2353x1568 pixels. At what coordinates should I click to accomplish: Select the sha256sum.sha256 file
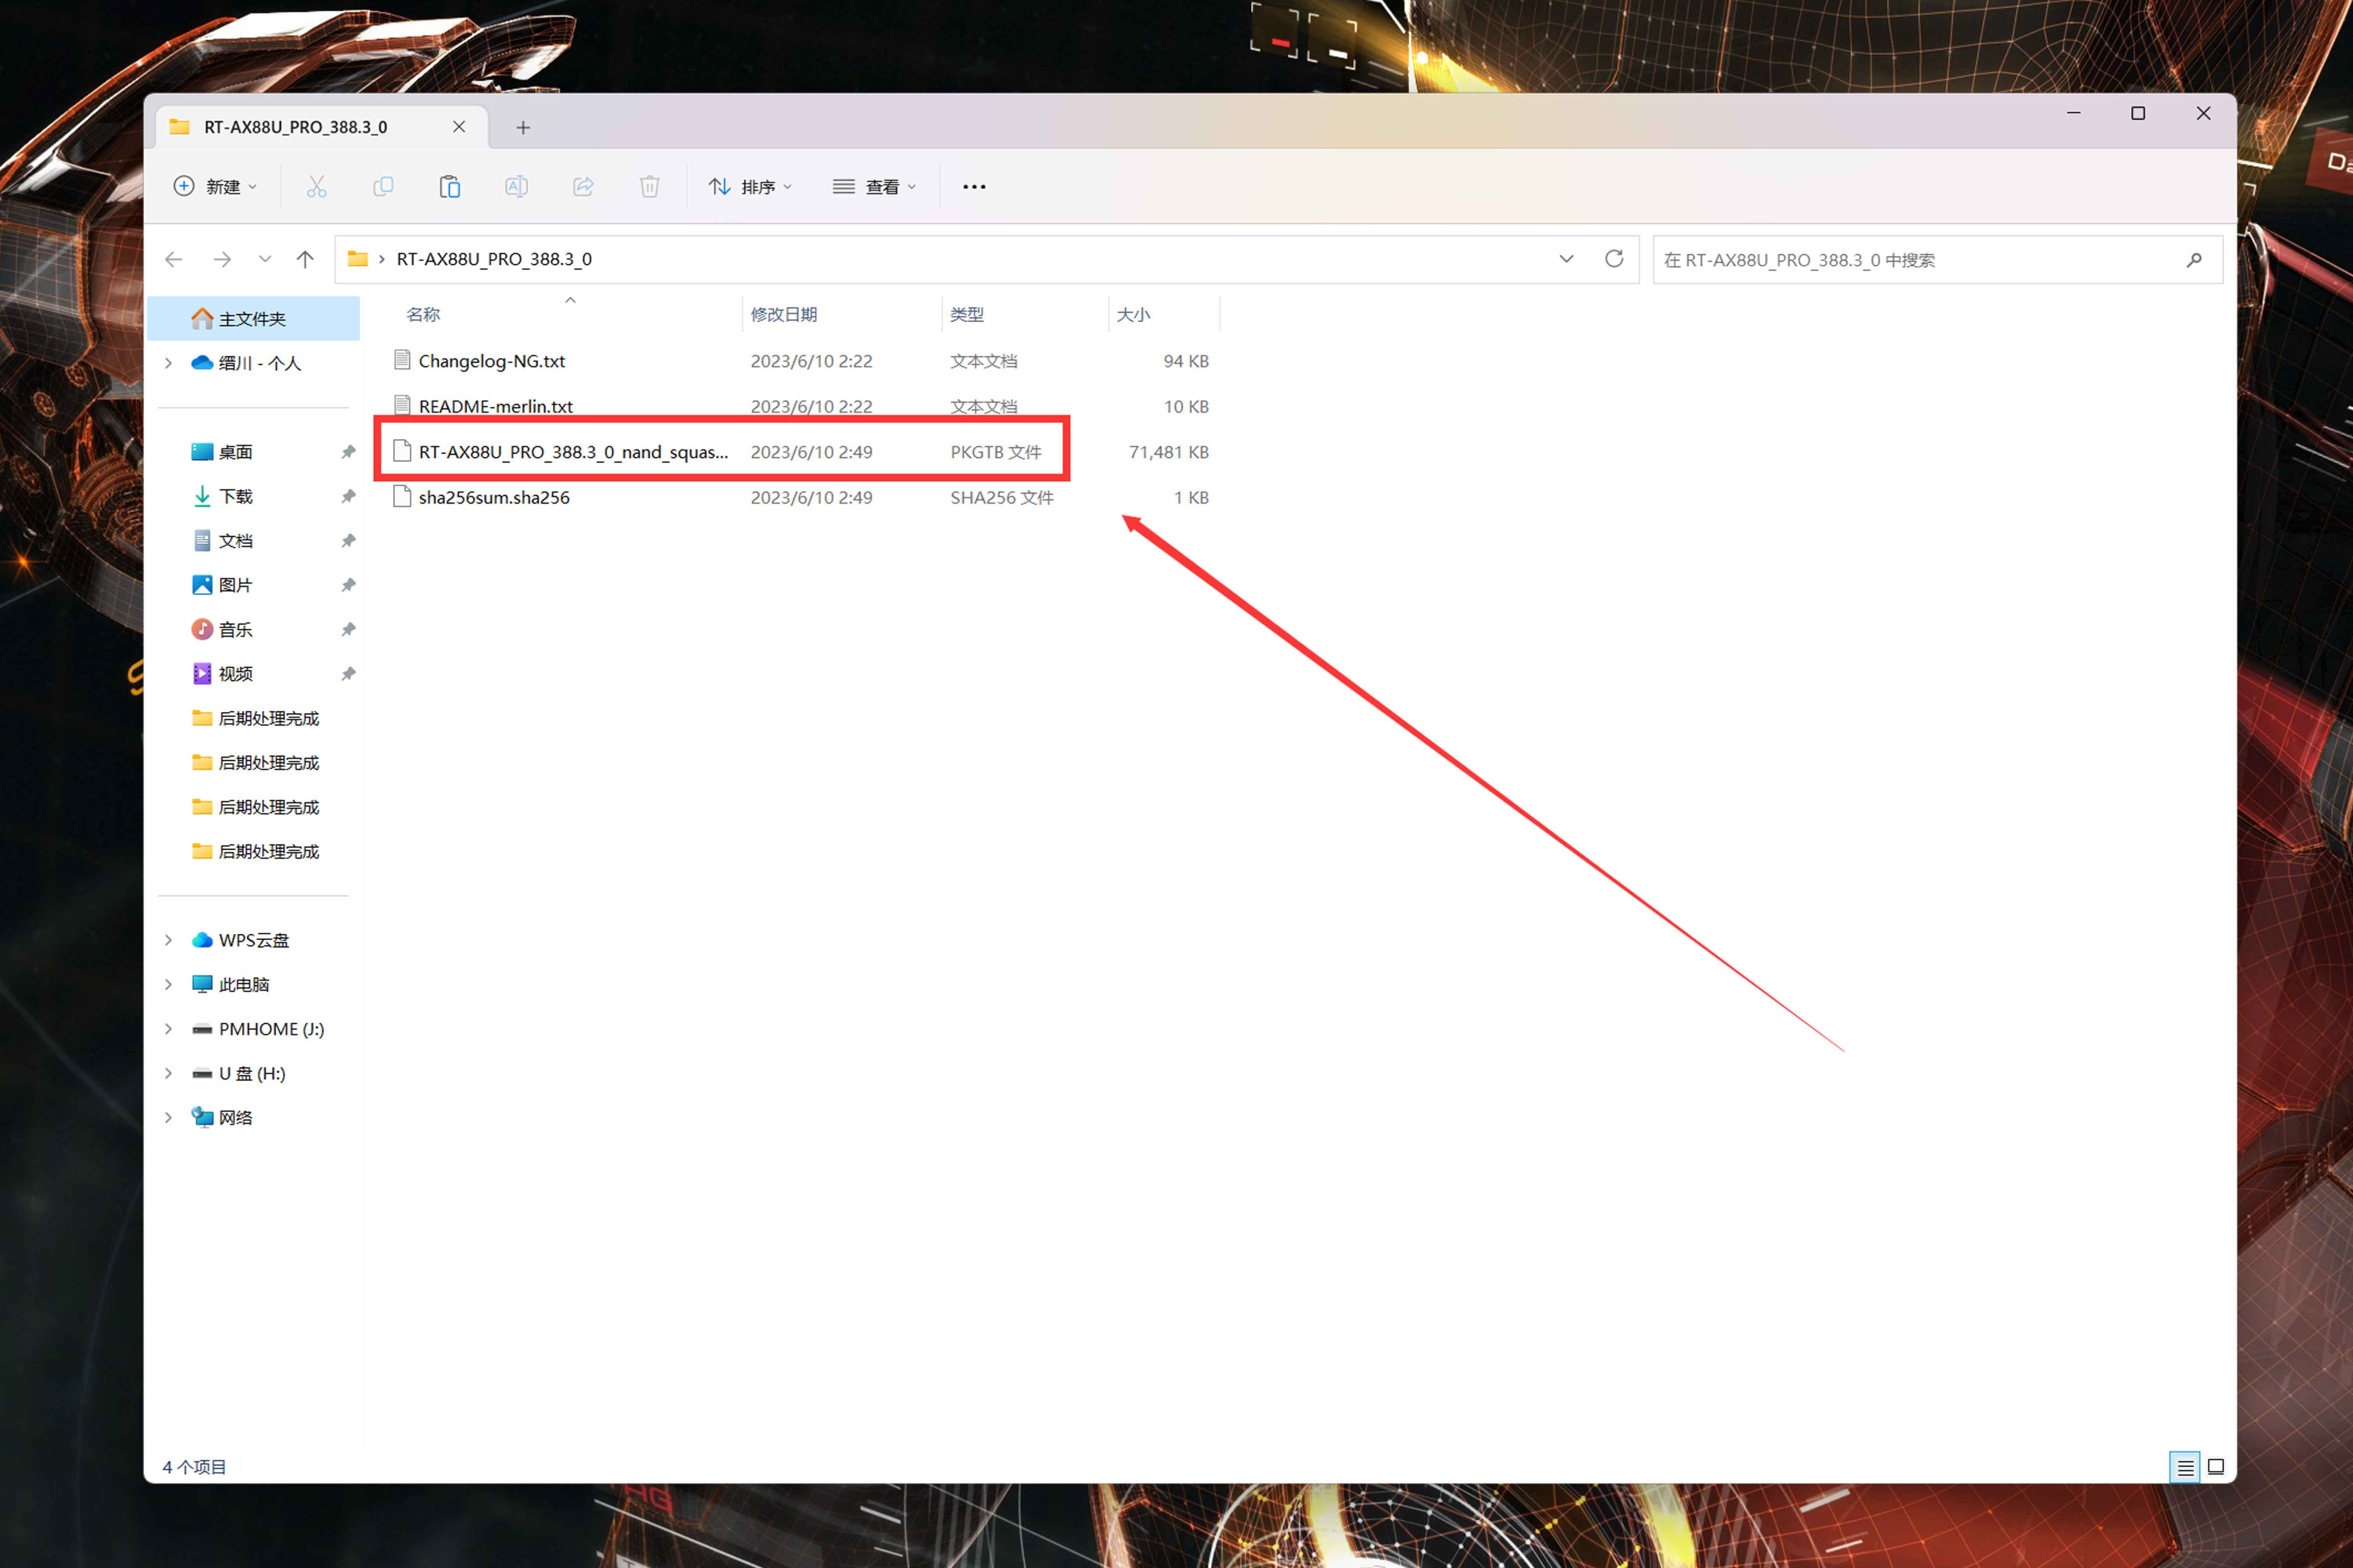[494, 498]
